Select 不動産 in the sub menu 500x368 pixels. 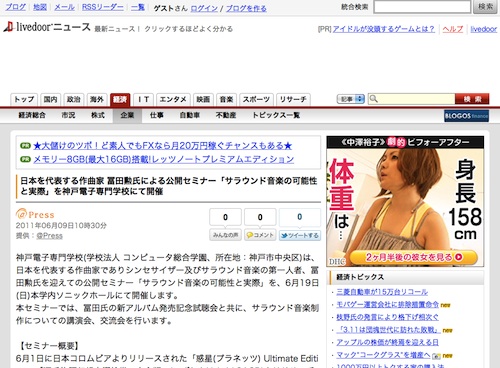226,115
